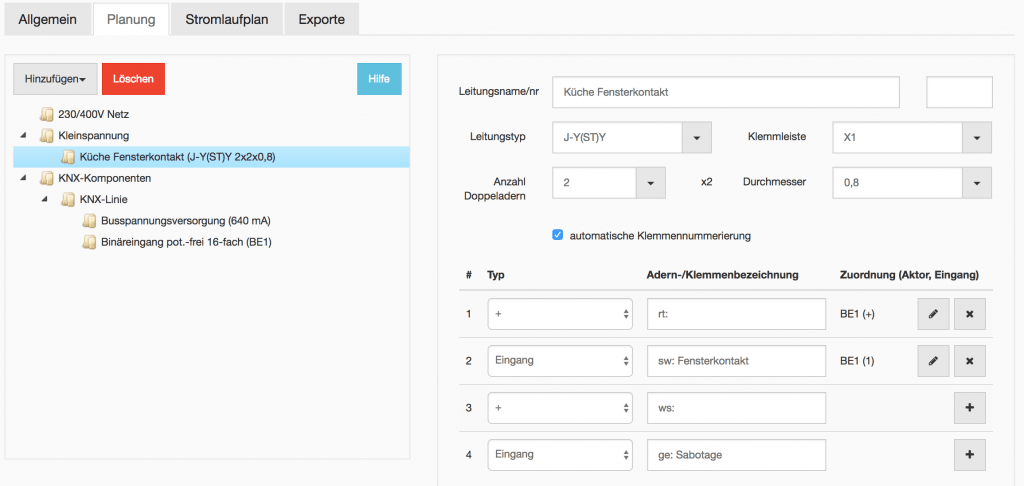The image size is (1024, 486).
Task: Go to the Exporte tab
Action: pos(321,19)
